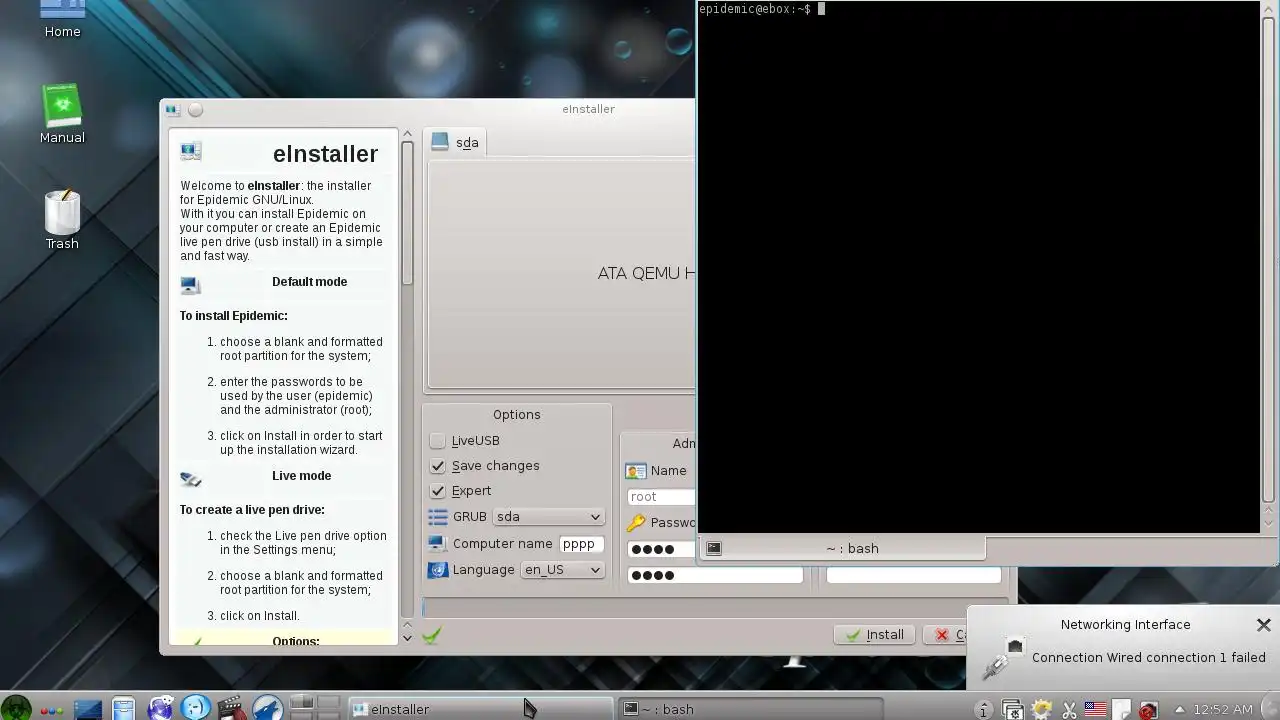1280x720 pixels.
Task: Click the green checkmark icon at bottom
Action: (432, 635)
